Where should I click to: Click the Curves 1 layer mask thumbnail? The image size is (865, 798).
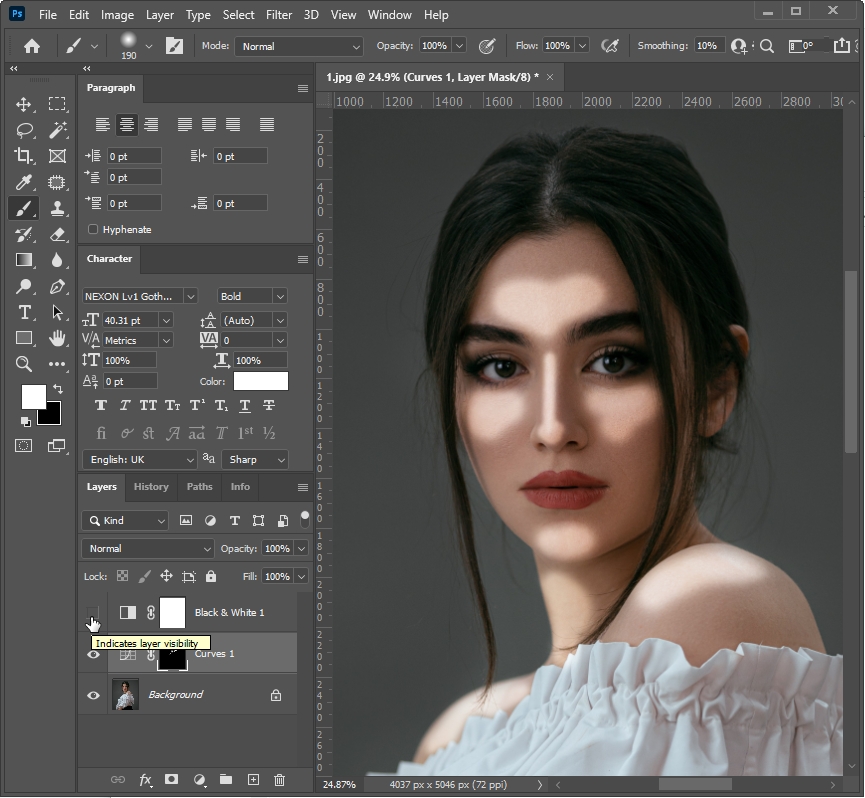click(172, 657)
